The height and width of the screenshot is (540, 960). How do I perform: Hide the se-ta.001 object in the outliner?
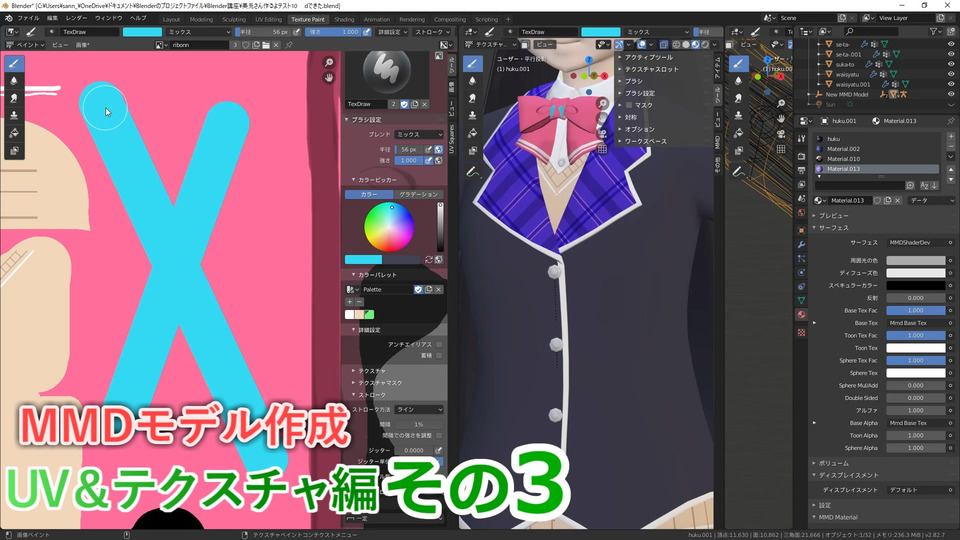[x=950, y=54]
